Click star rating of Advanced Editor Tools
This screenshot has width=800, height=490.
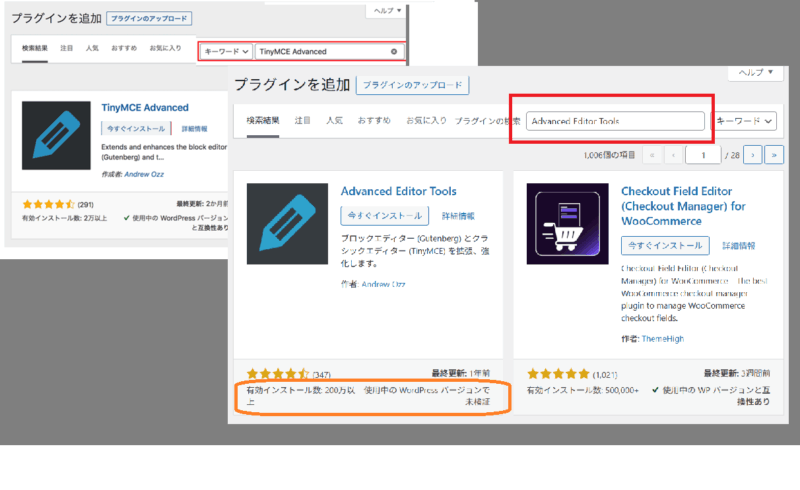(278, 374)
